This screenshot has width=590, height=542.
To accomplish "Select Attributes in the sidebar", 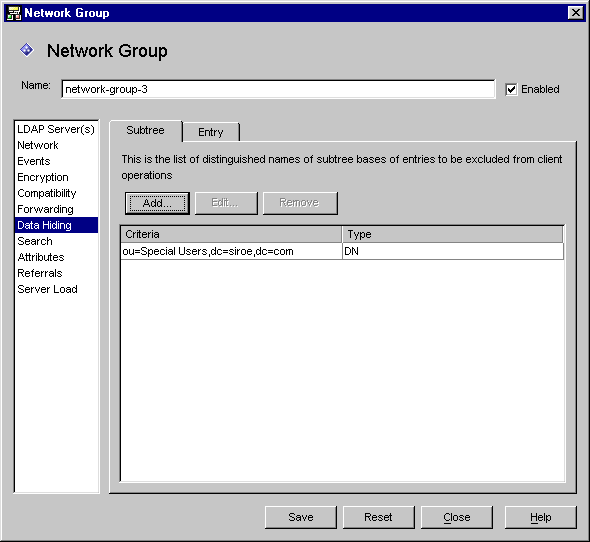I will coord(56,257).
